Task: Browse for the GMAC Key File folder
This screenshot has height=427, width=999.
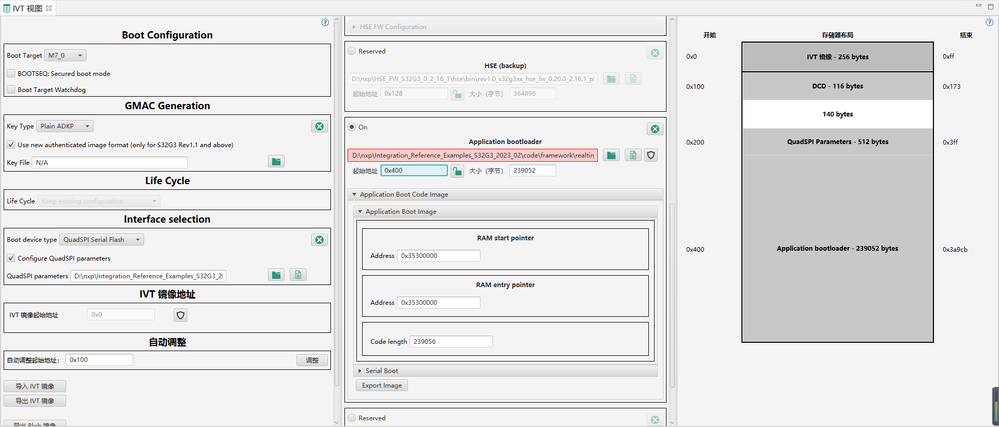Action: click(x=276, y=162)
